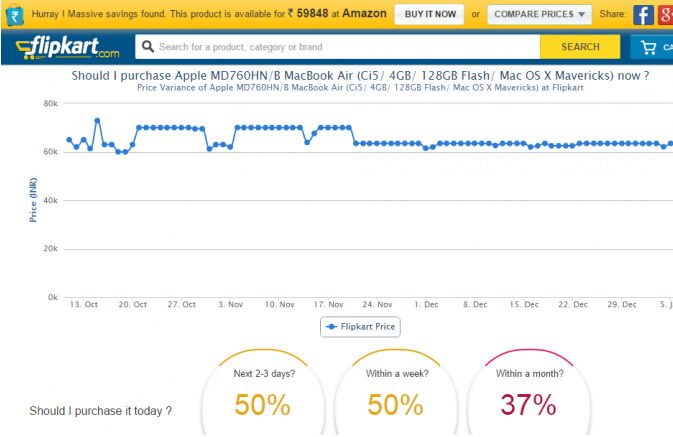Select the Within a month 37% circle
Viewport: 673px width, 437px height.
(529, 393)
